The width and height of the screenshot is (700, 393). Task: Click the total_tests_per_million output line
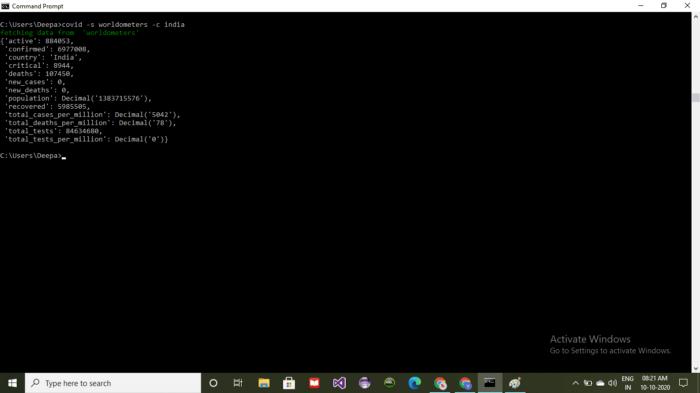click(86, 139)
